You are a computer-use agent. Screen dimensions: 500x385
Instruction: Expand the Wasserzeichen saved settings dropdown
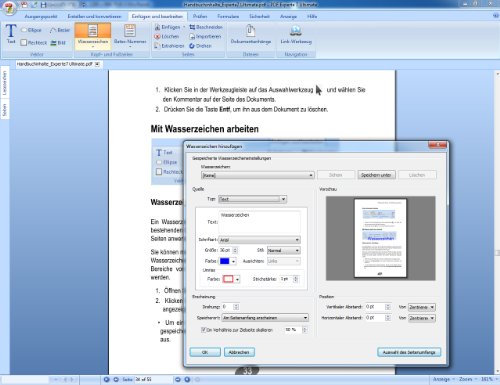[x=311, y=175]
